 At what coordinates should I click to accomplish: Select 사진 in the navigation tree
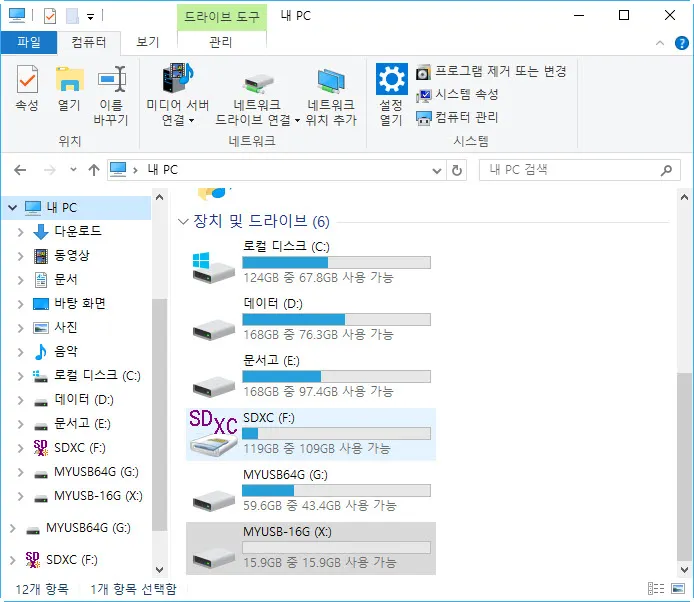(66, 327)
